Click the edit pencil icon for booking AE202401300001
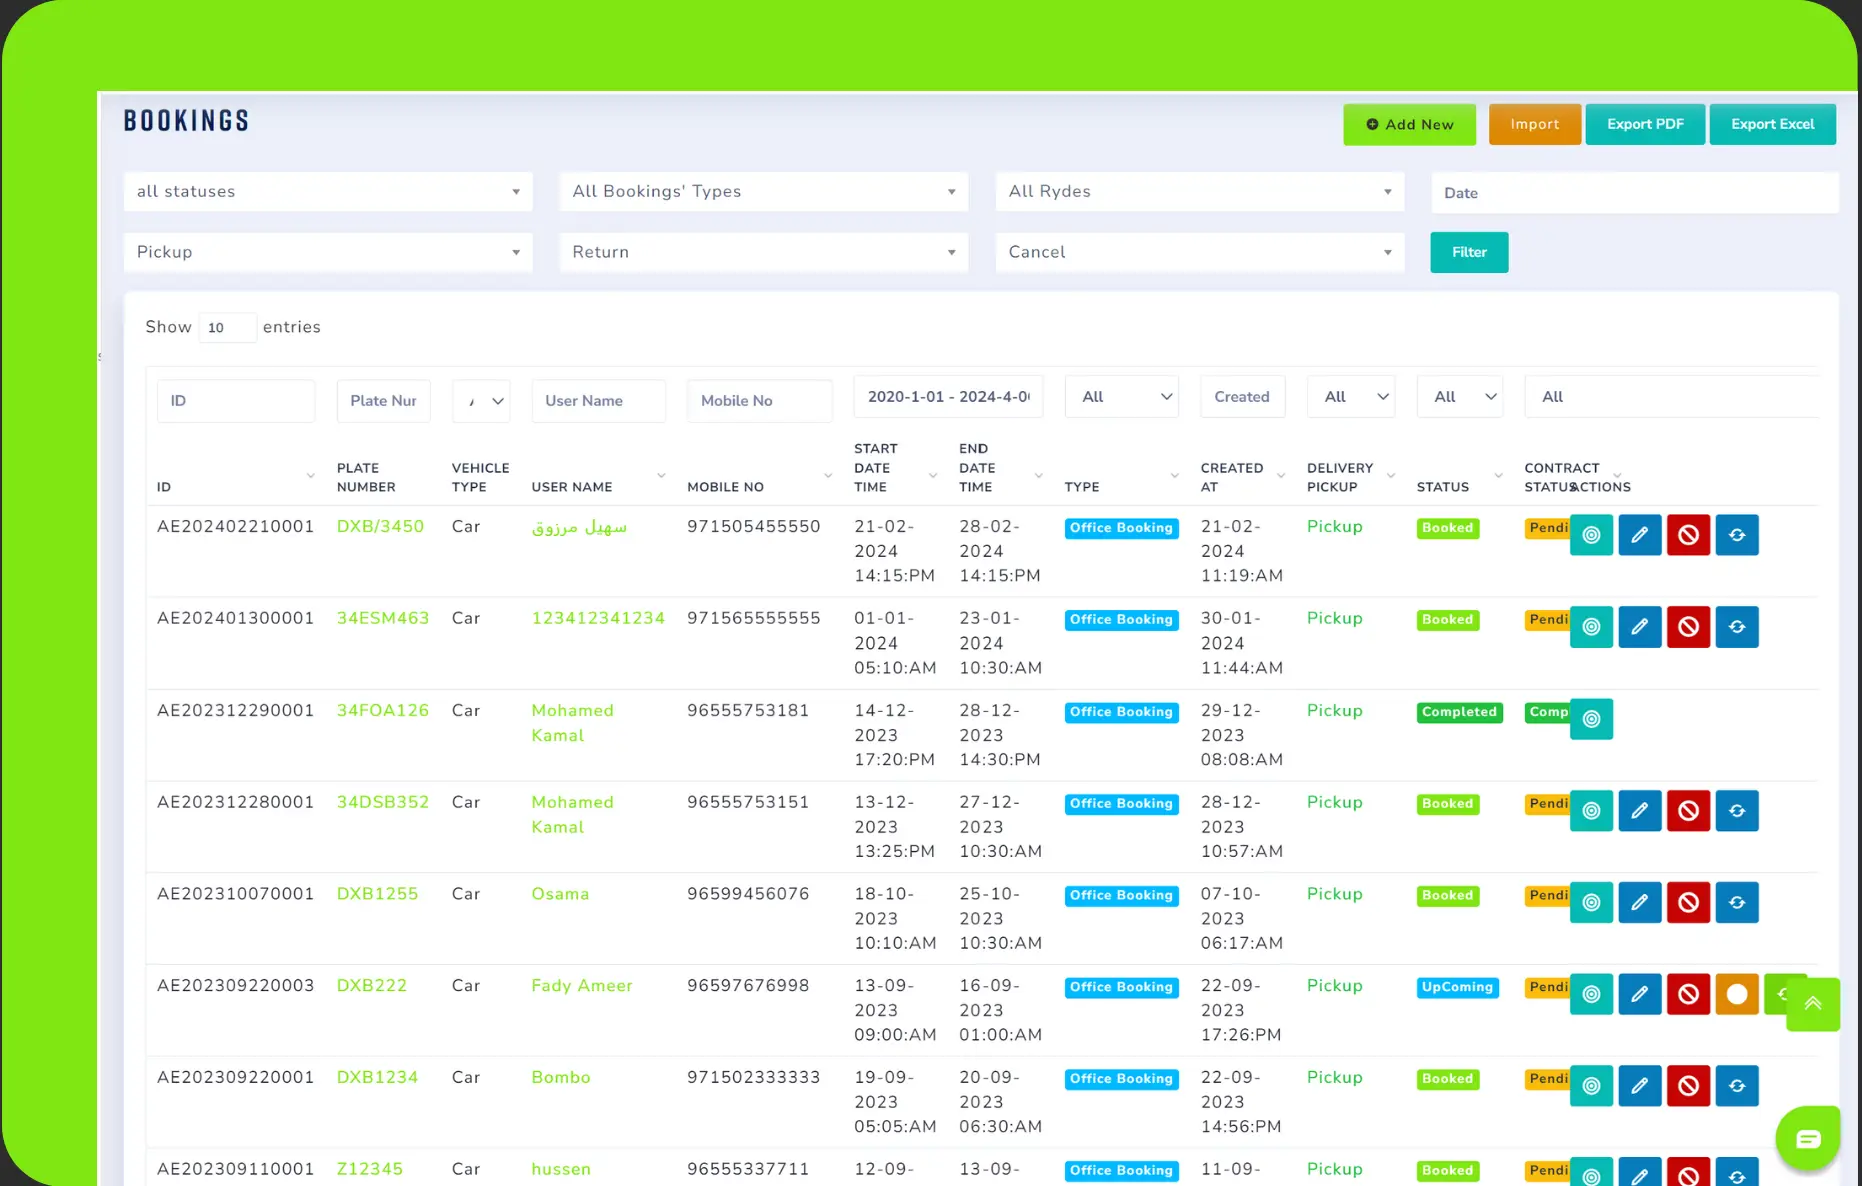Viewport: 1862px width, 1186px height. click(1639, 627)
